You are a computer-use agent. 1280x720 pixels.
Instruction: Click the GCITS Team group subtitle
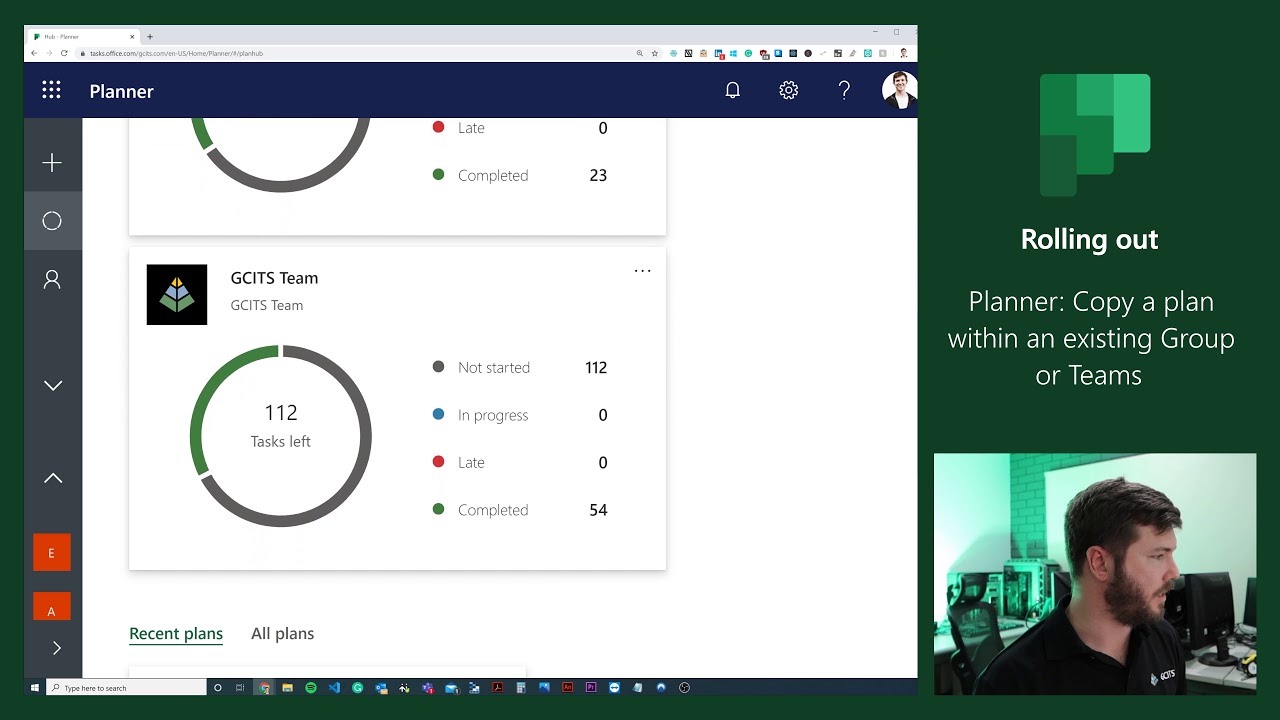click(267, 305)
